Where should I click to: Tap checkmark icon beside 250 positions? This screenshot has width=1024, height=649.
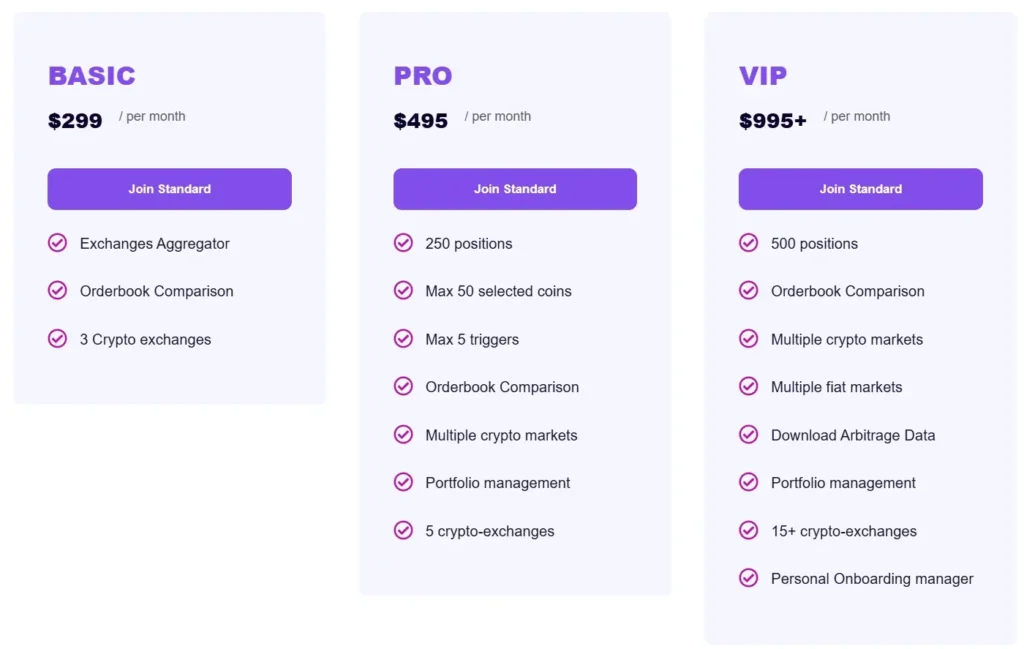pyautogui.click(x=403, y=243)
